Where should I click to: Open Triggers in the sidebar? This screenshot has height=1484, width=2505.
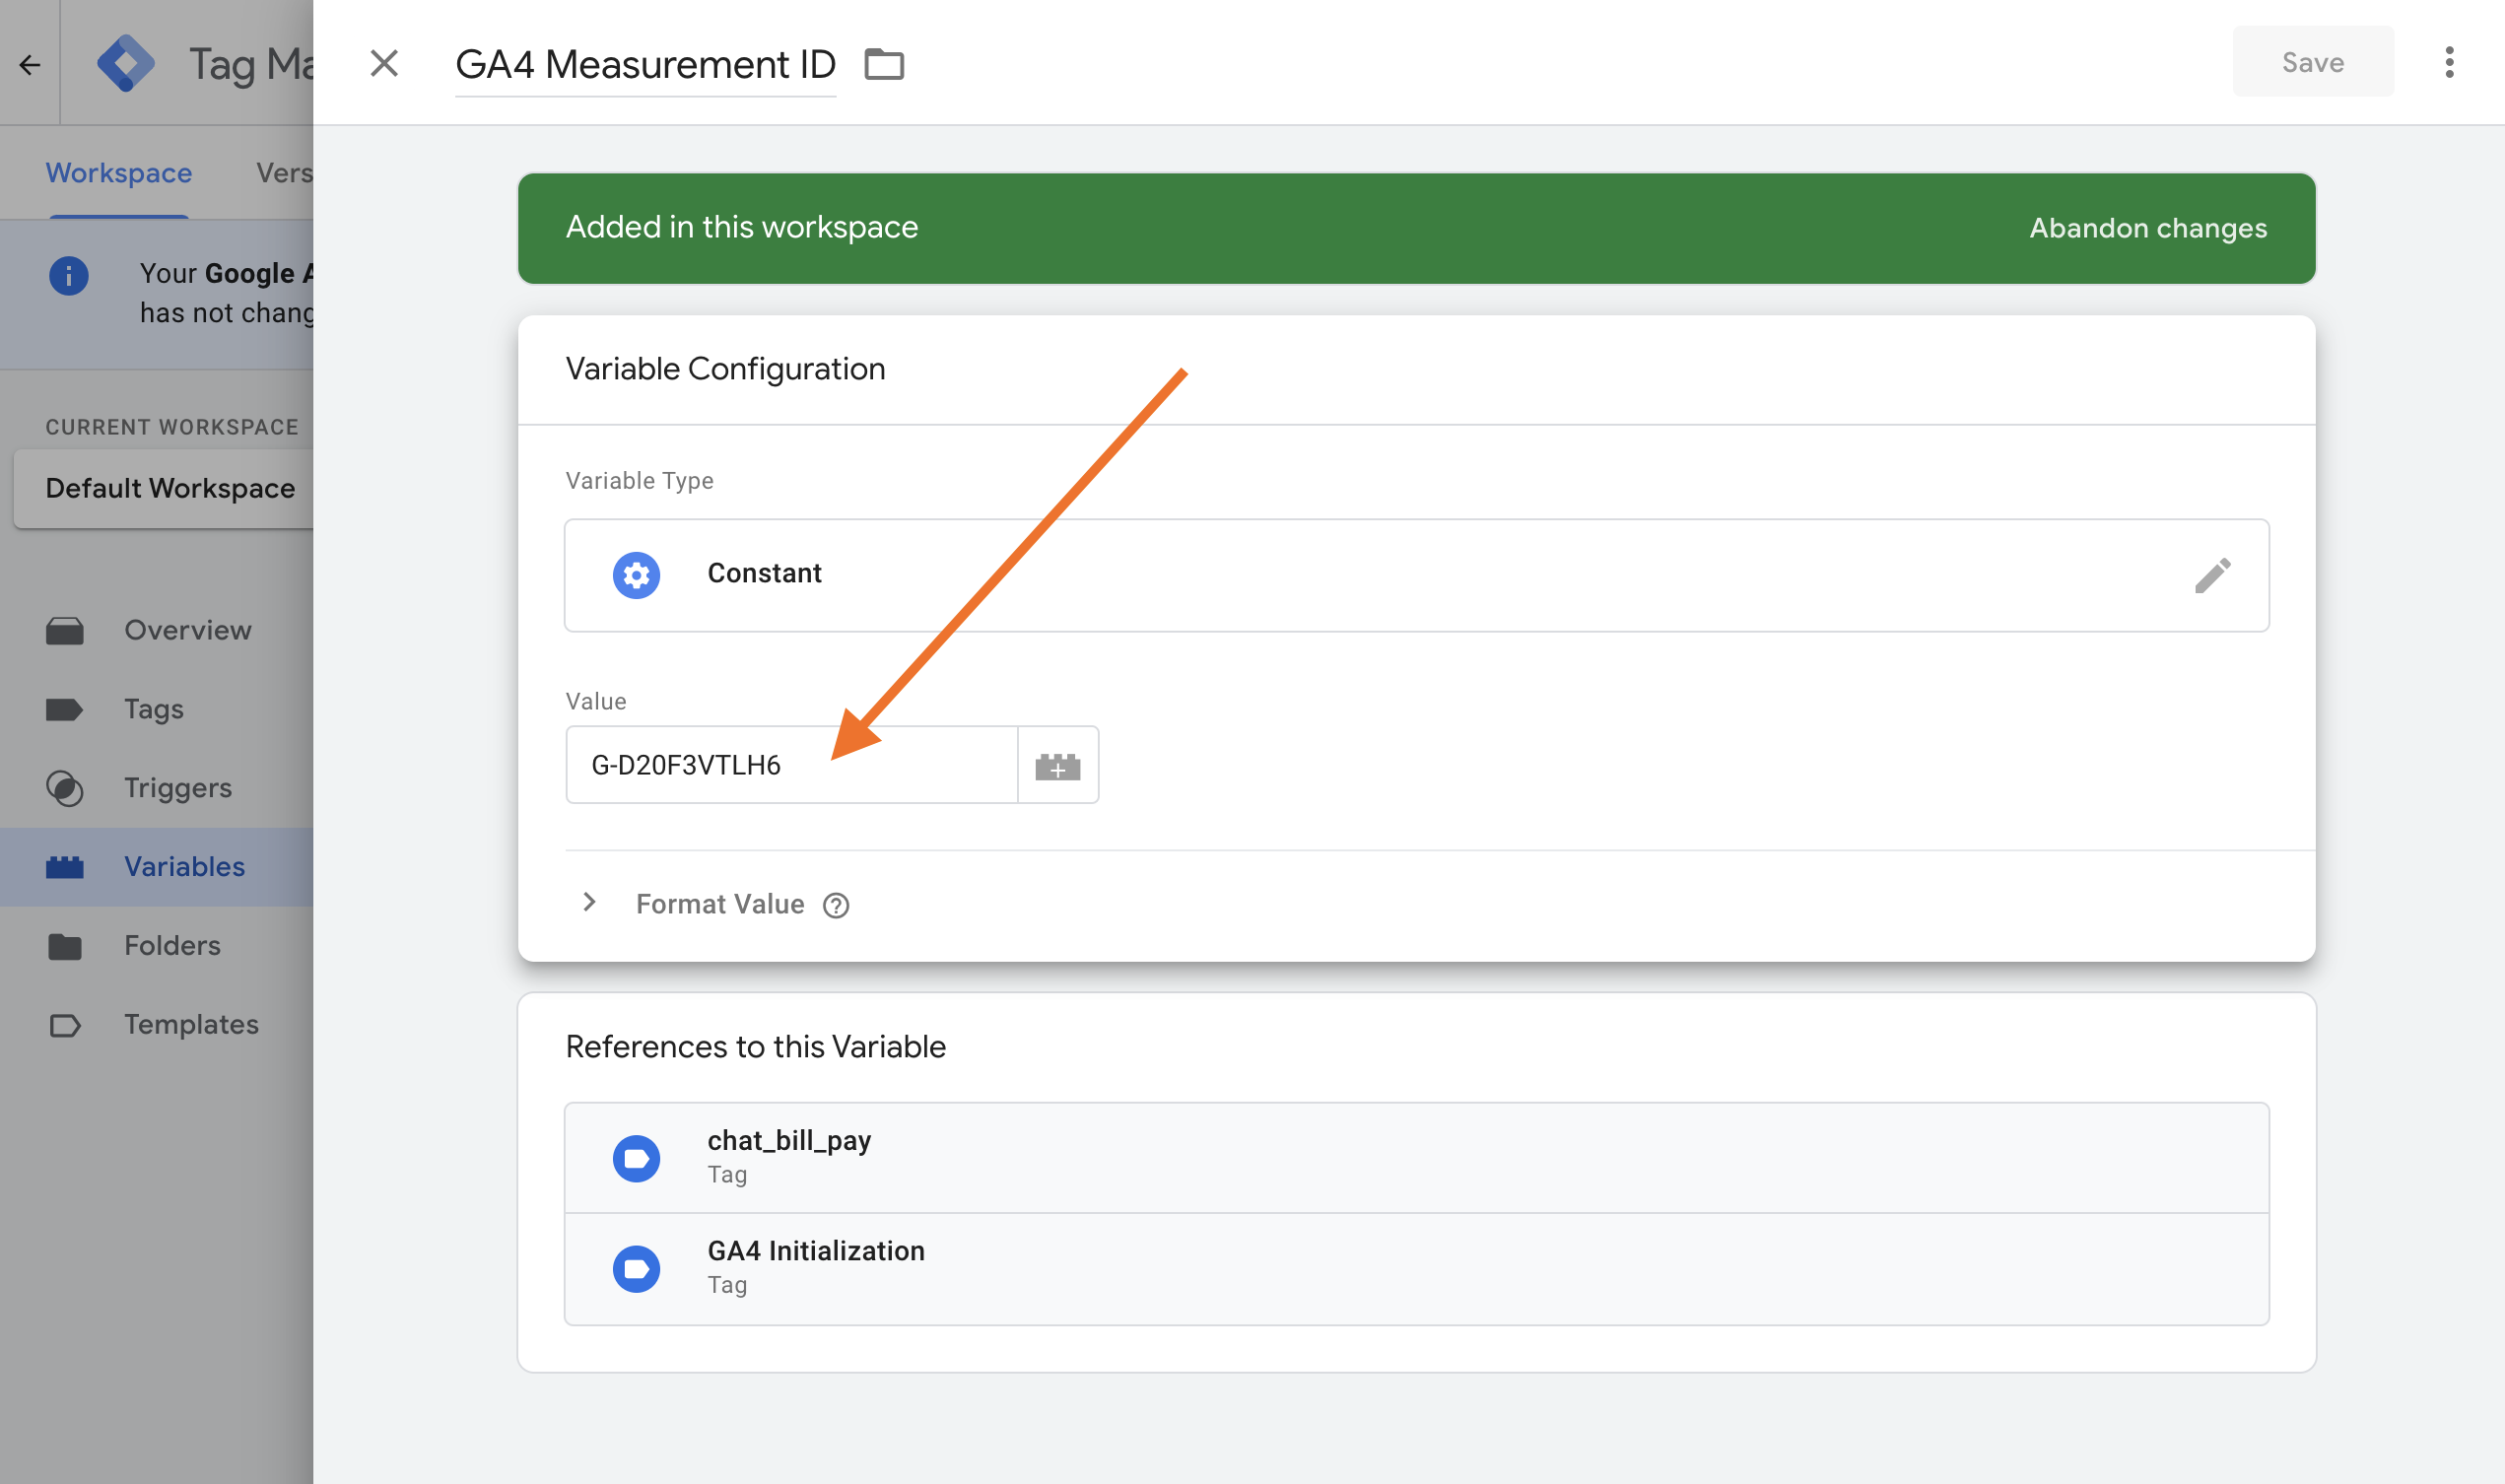[x=177, y=788]
